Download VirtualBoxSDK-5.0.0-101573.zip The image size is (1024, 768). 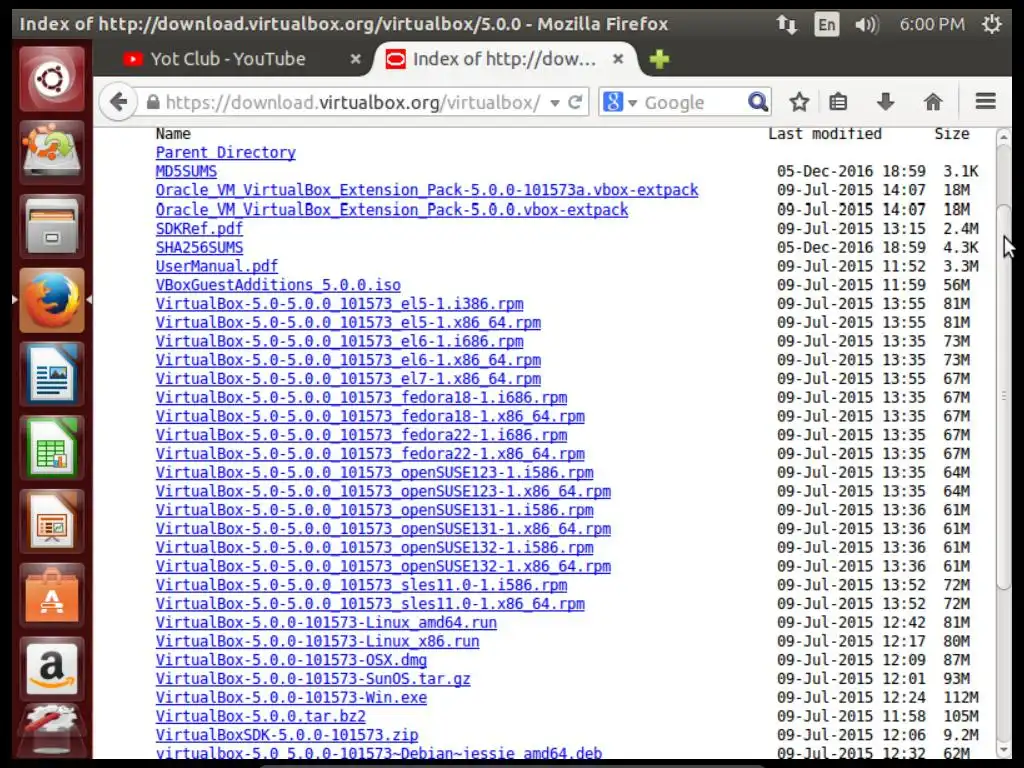287,736
